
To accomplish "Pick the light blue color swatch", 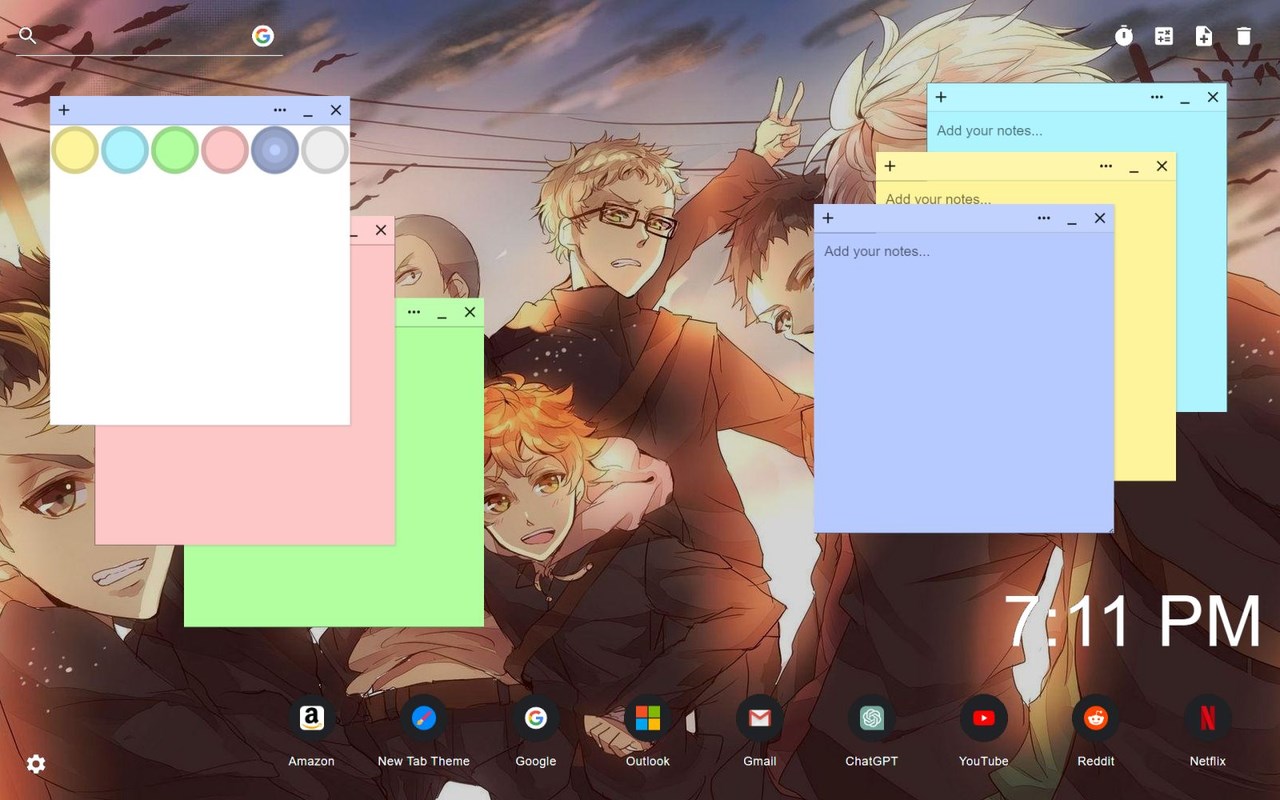I will pos(125,150).
